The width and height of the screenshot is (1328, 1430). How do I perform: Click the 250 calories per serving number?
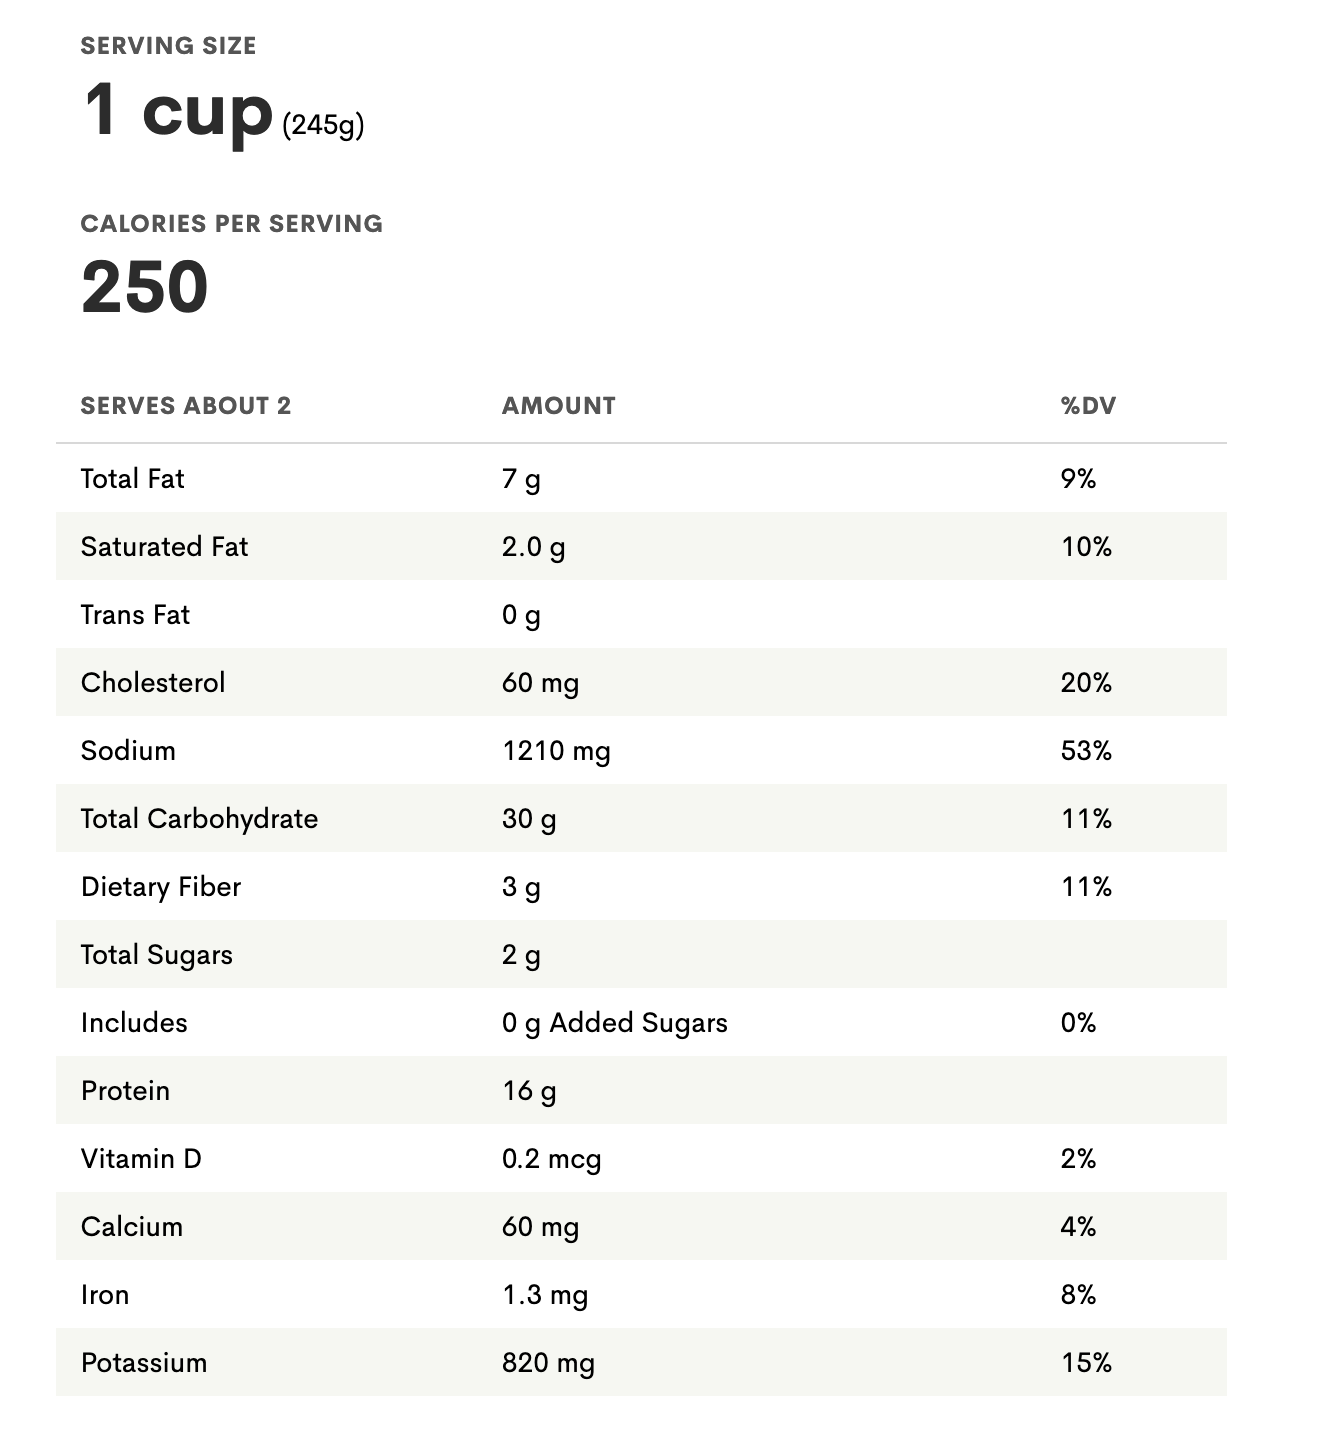pos(145,287)
